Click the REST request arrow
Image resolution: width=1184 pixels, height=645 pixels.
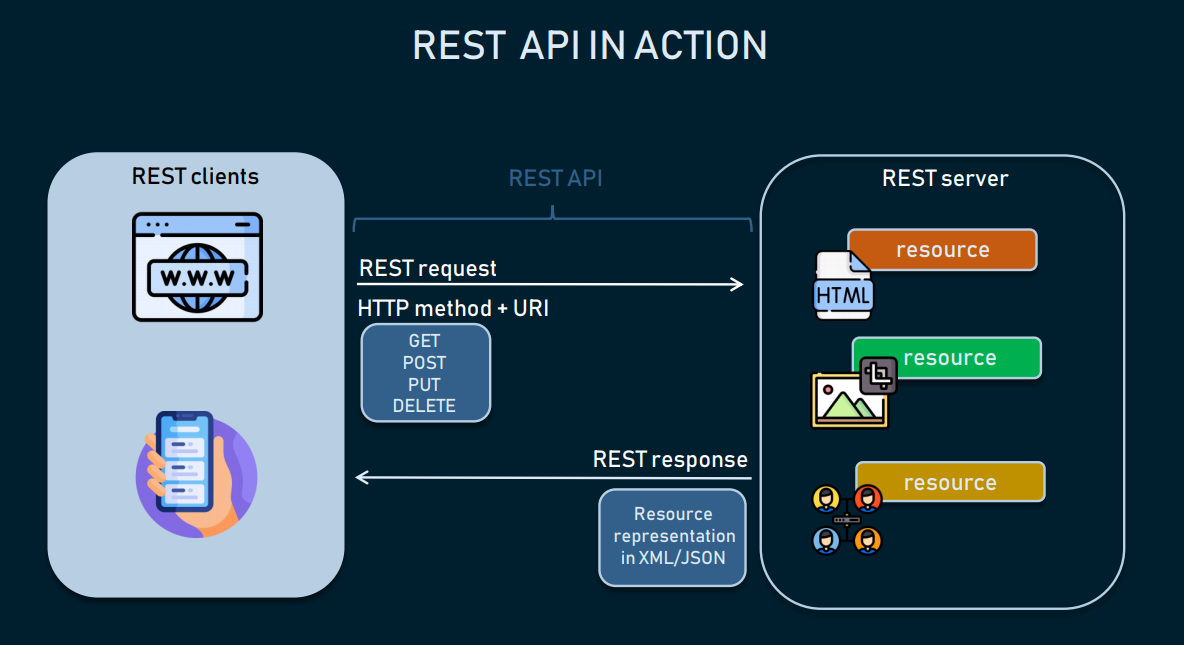pyautogui.click(x=550, y=284)
